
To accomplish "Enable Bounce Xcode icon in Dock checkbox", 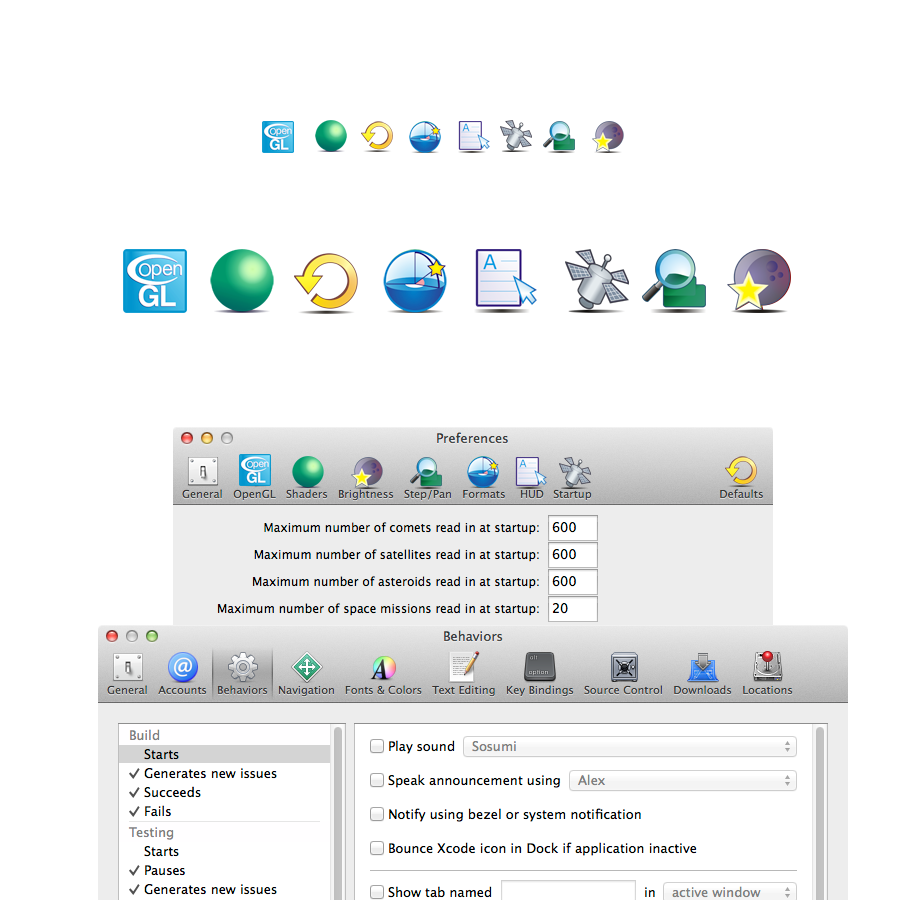I will pos(377,848).
